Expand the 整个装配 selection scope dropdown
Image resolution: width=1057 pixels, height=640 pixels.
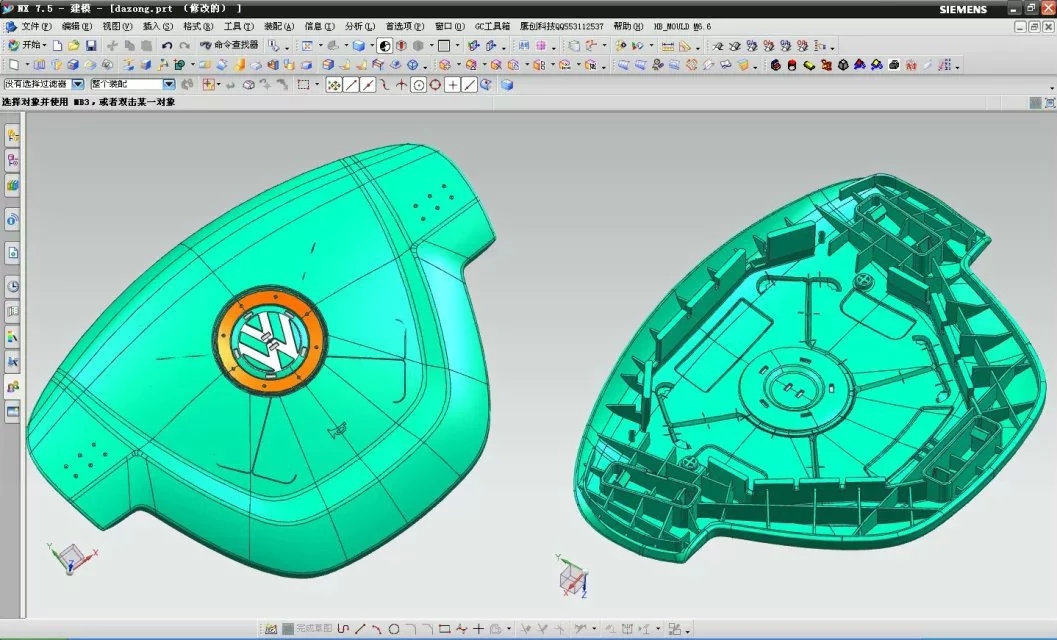click(168, 85)
